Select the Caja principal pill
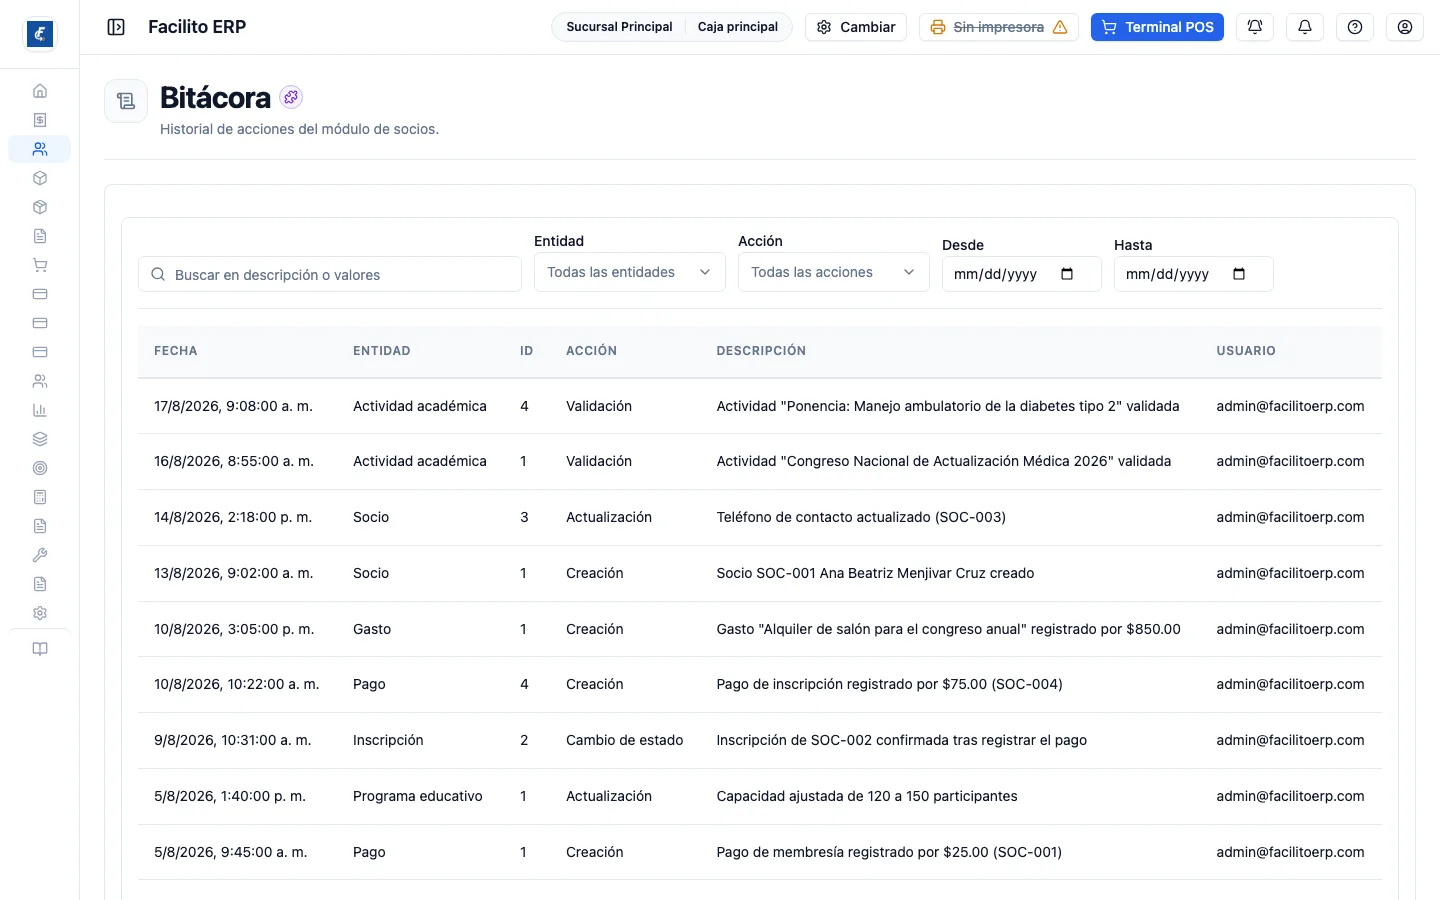This screenshot has height=900, width=1440. click(x=738, y=27)
